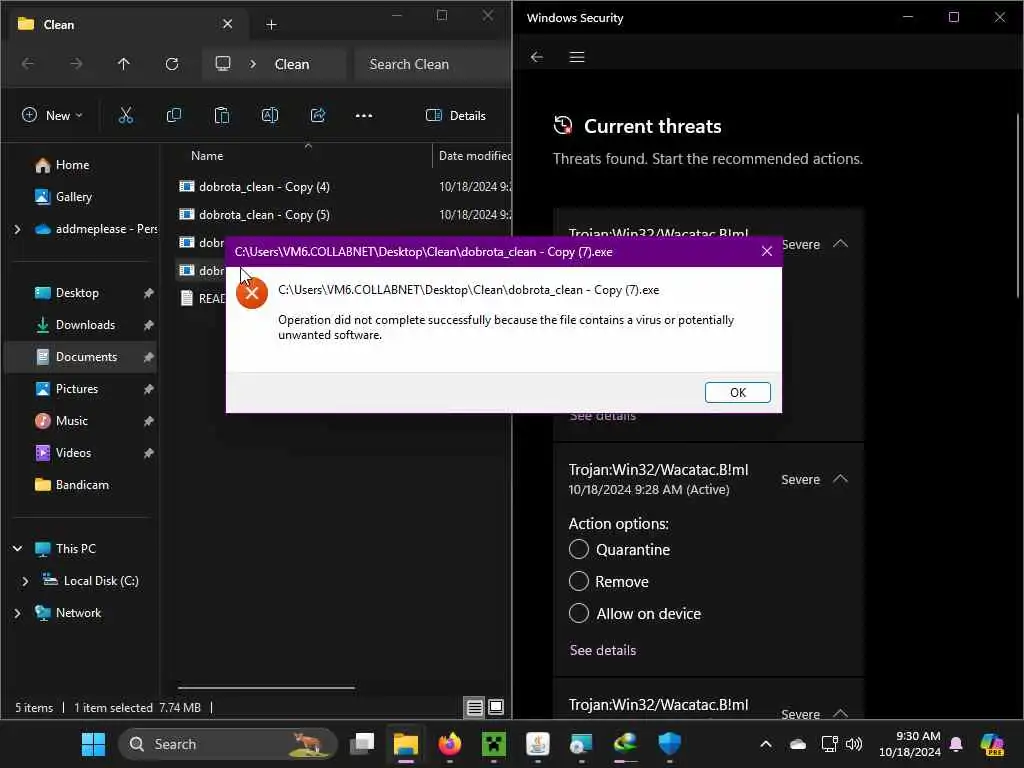Open Music in quick access
The width and height of the screenshot is (1024, 768).
pyautogui.click(x=71, y=421)
